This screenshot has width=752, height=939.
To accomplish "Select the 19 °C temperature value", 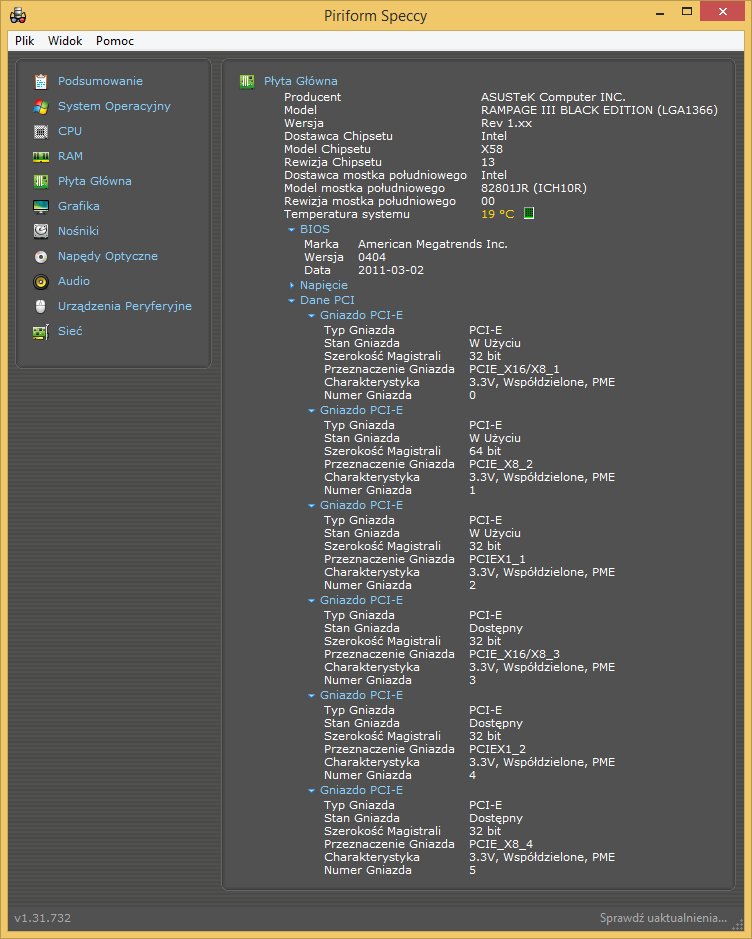I will 498,214.
